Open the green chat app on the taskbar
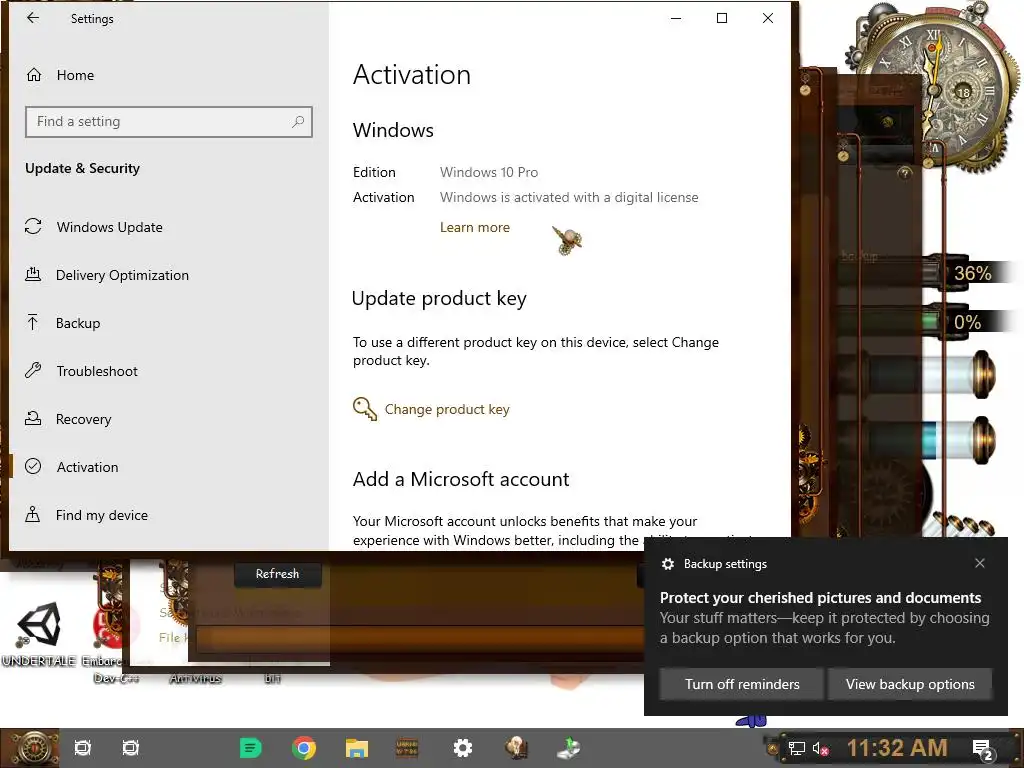 click(251, 748)
